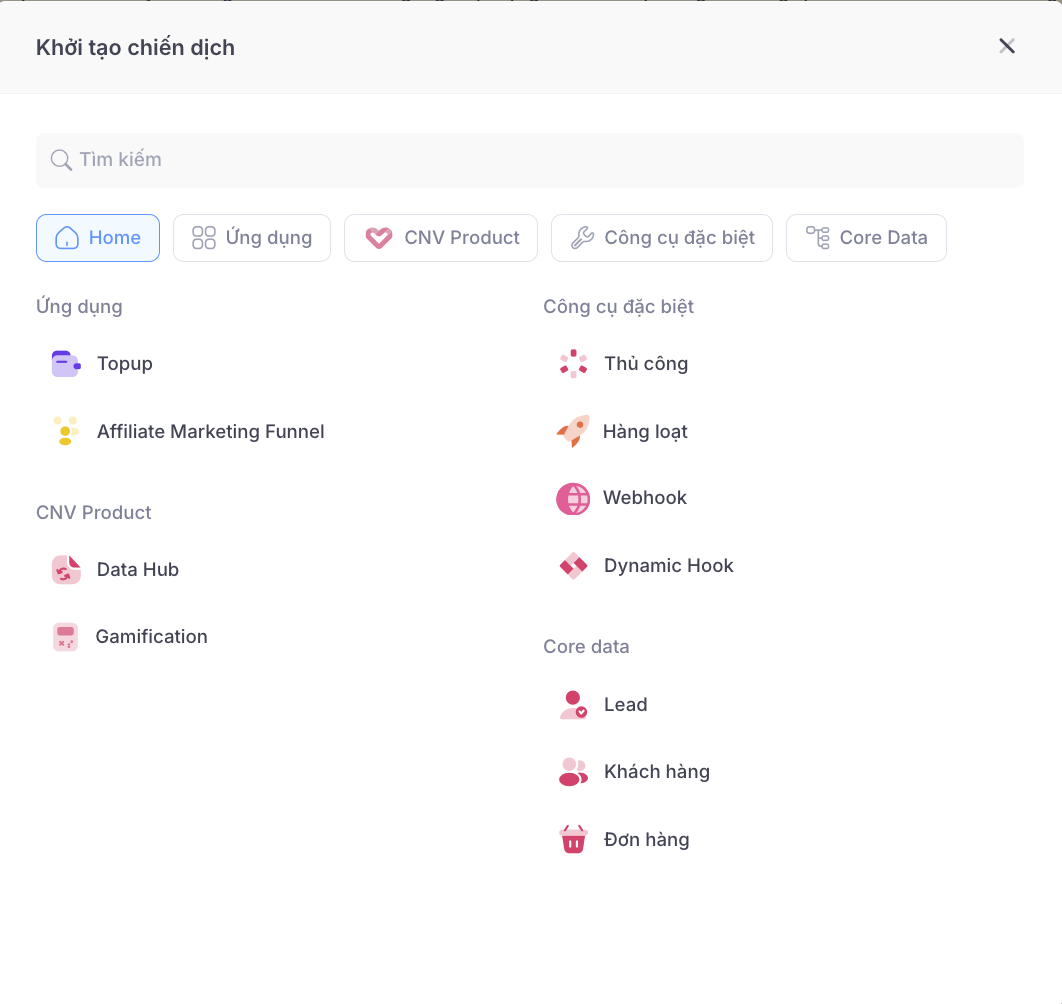Open the Data Hub icon
Viewport: 1062px width, 1004px height.
point(66,570)
